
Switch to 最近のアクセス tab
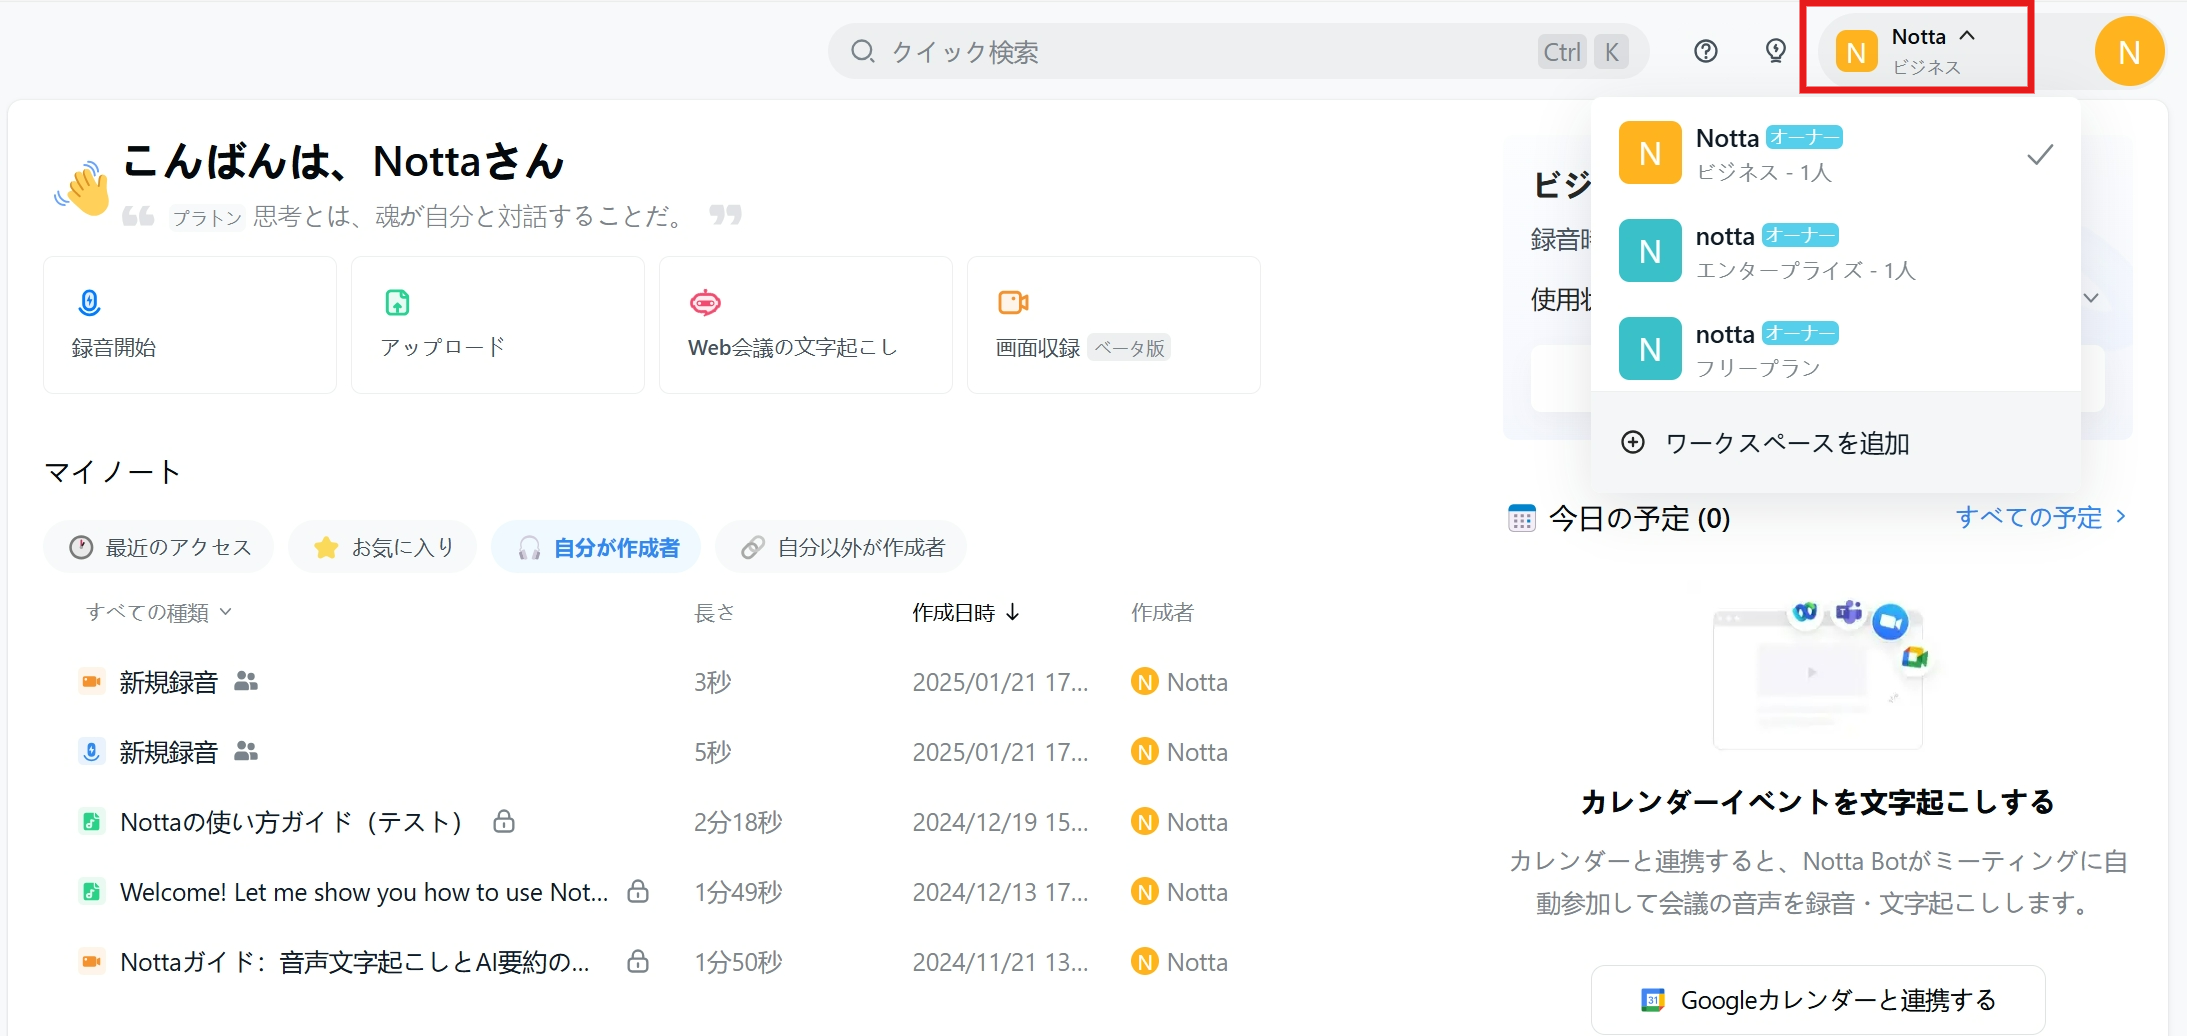(x=159, y=547)
